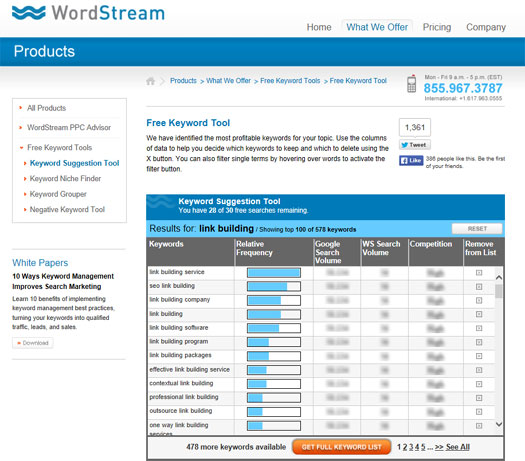Go to results page 5
The height and width of the screenshot is (461, 525).
[423, 447]
